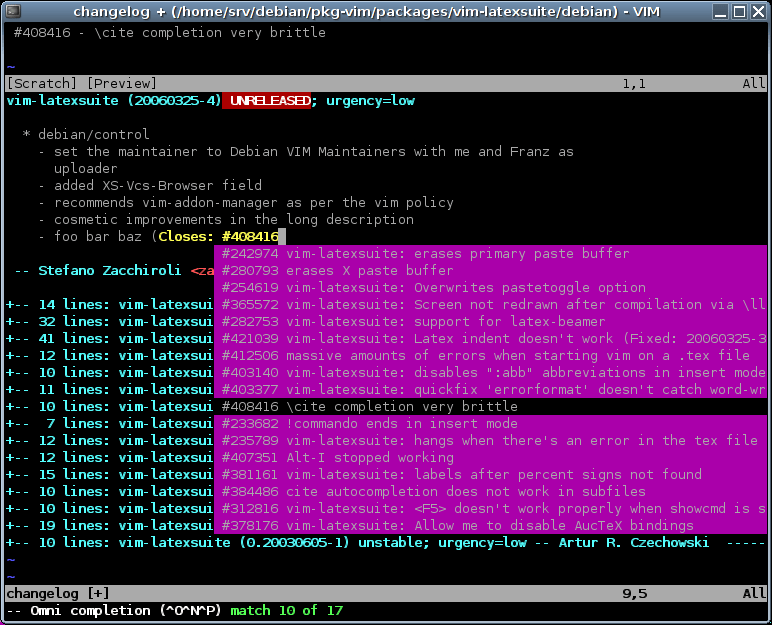Pick completion #403140 disables ":abb" abbreviations
Viewport: 772px width, 625px height.
490,372
